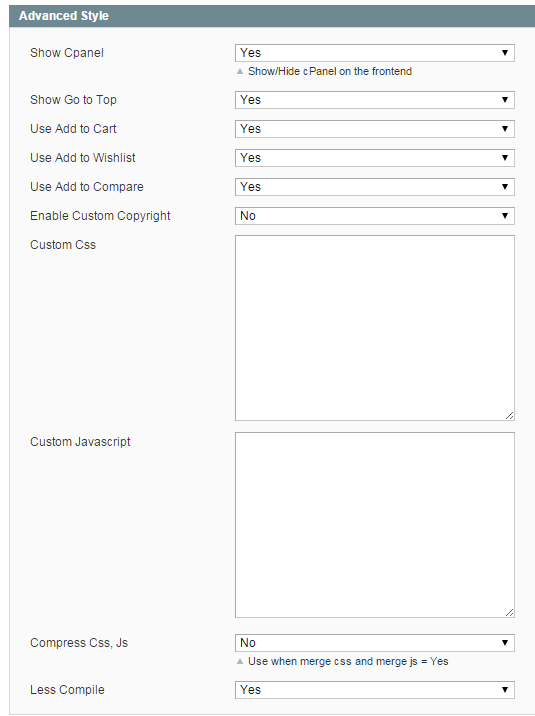Focus the Custom Javascript textarea

click(375, 525)
